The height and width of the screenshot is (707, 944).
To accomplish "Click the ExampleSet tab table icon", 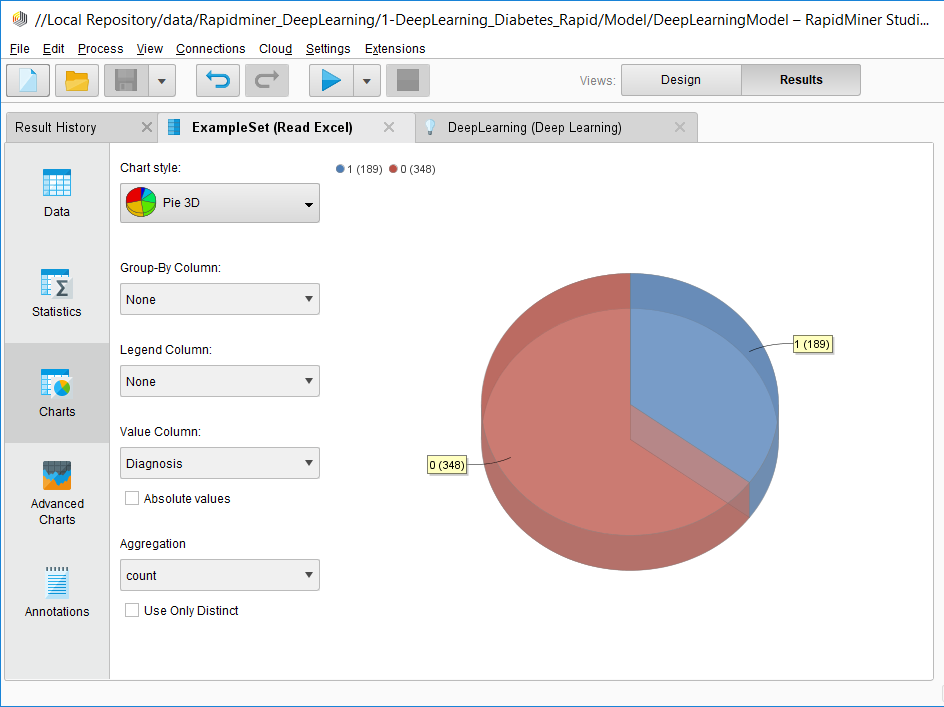I will [x=174, y=127].
